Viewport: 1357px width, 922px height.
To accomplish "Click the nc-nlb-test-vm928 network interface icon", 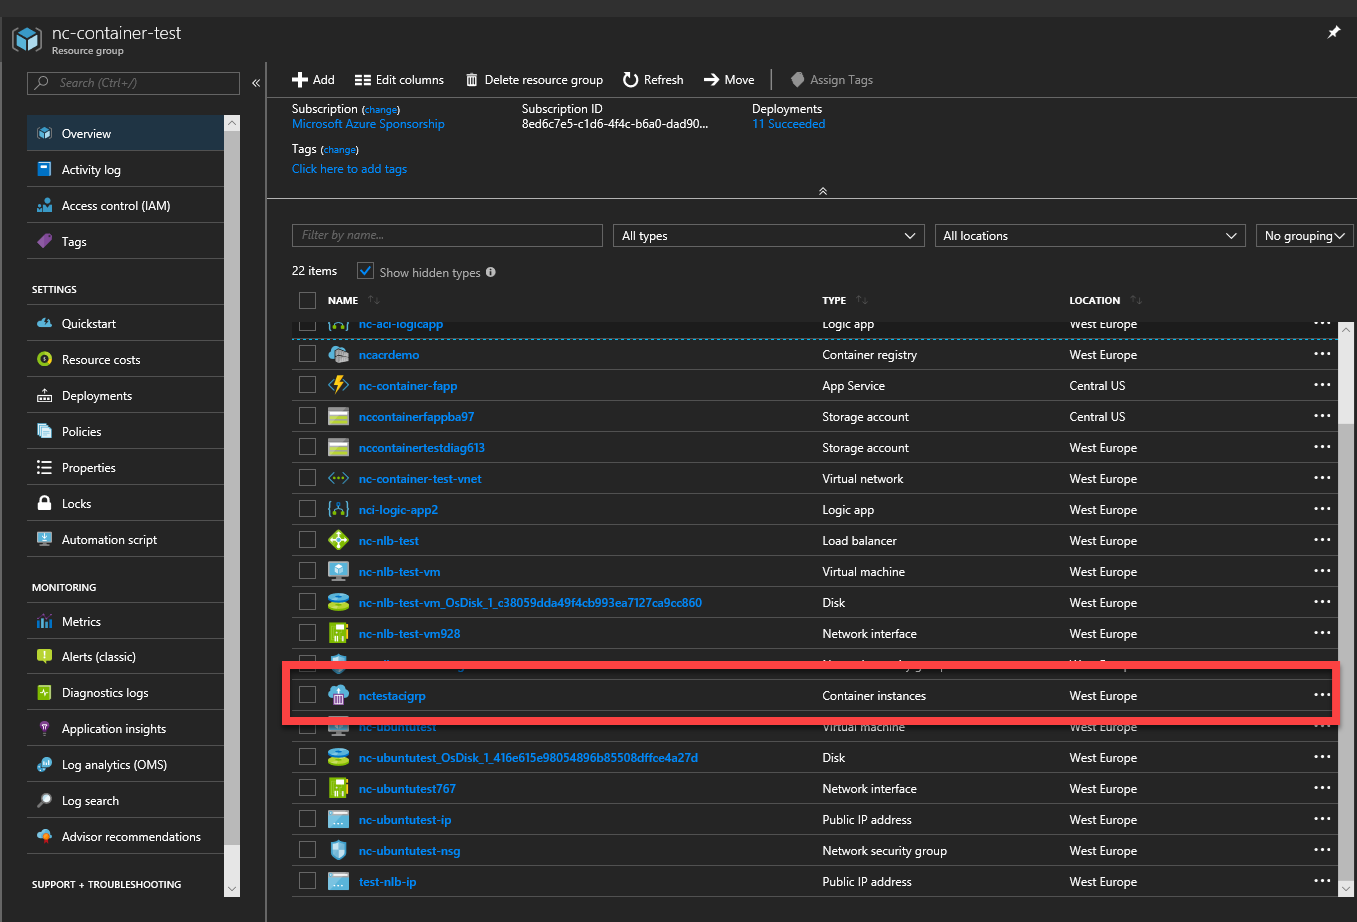I will 338,633.
